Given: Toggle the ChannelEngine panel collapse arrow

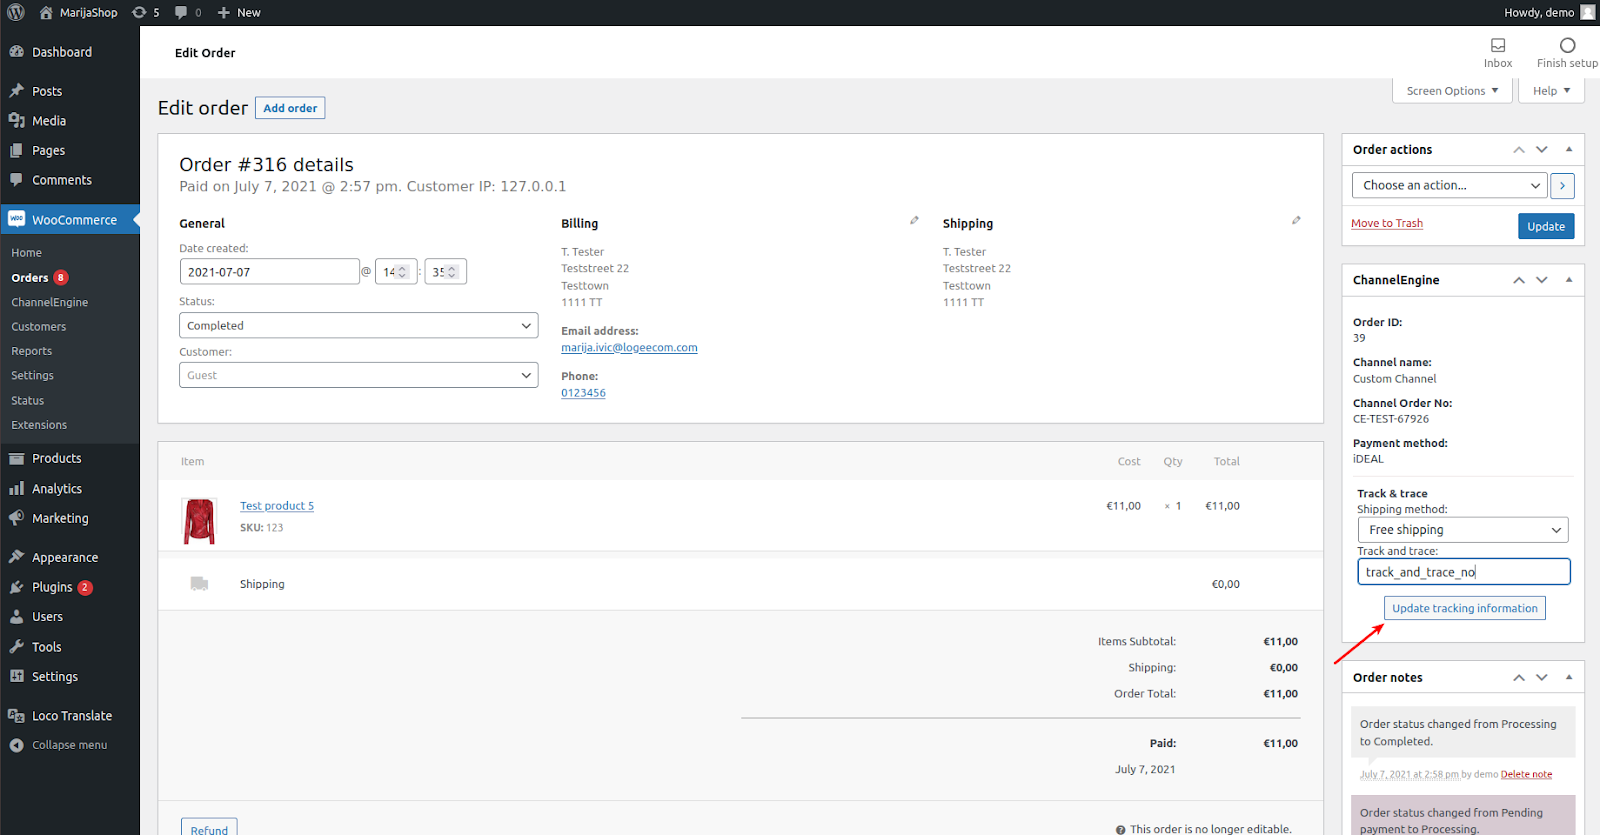Looking at the screenshot, I should tap(1568, 280).
